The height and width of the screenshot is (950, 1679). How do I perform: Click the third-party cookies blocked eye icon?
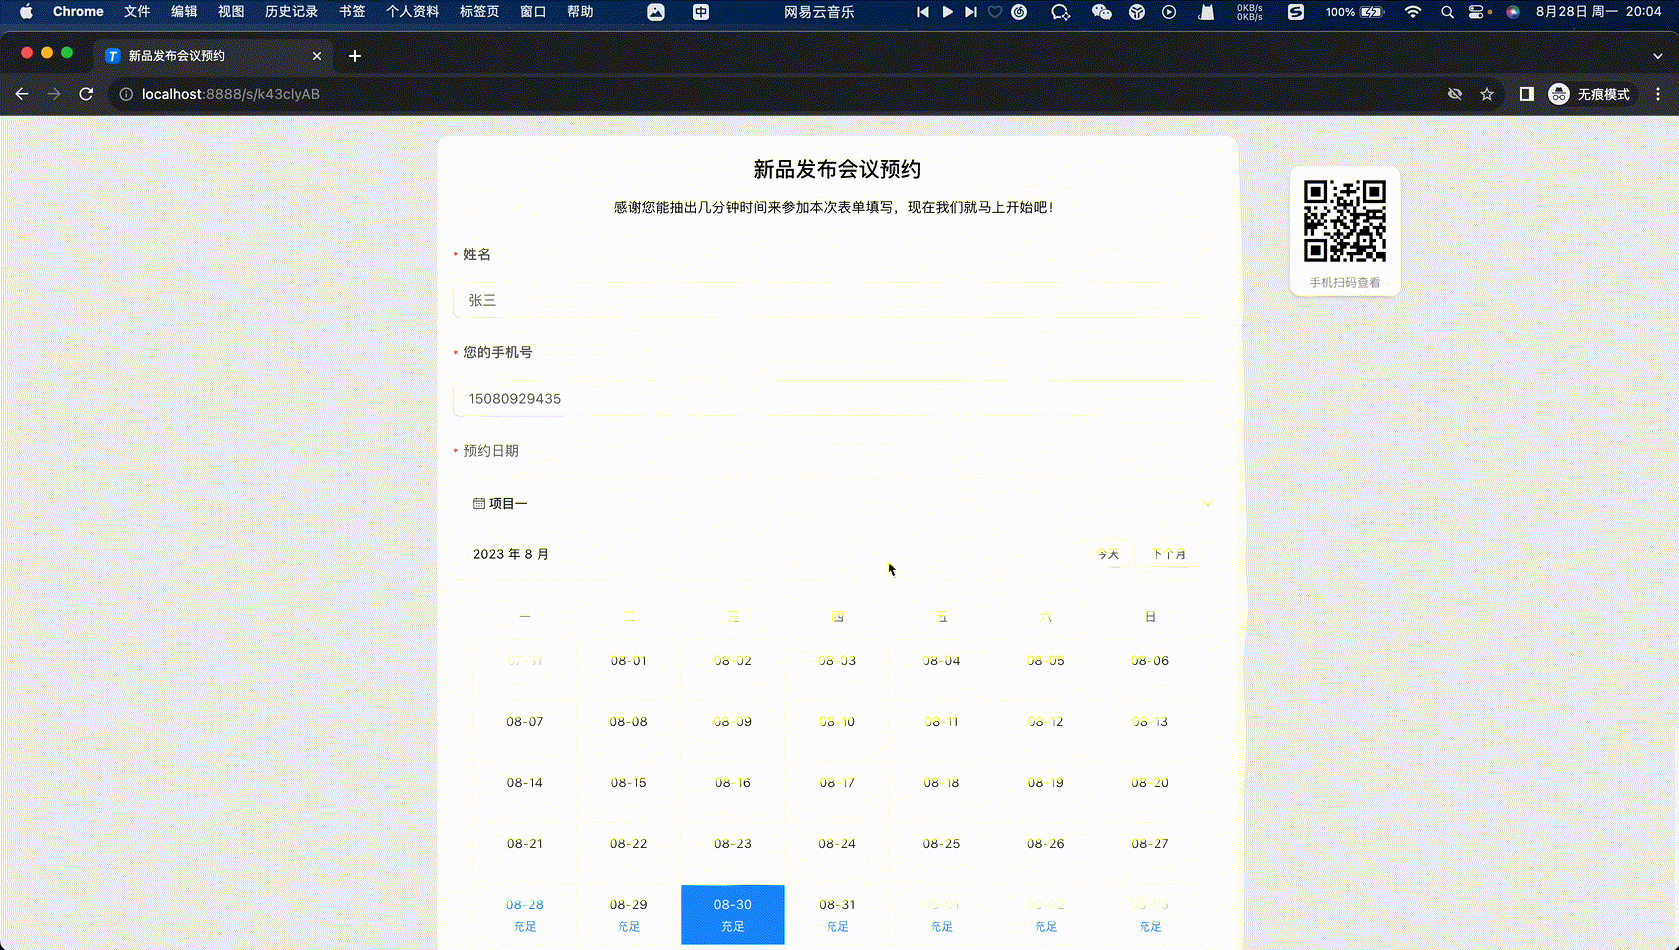pyautogui.click(x=1455, y=94)
